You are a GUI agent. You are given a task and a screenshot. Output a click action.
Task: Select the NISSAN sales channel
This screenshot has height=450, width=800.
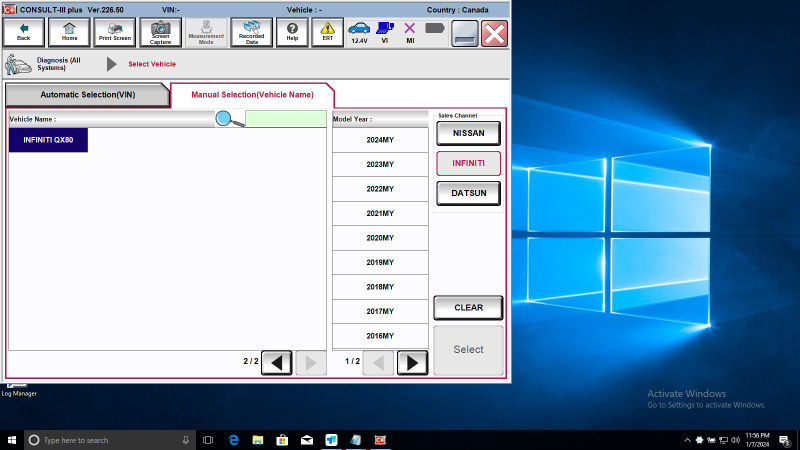coord(468,133)
